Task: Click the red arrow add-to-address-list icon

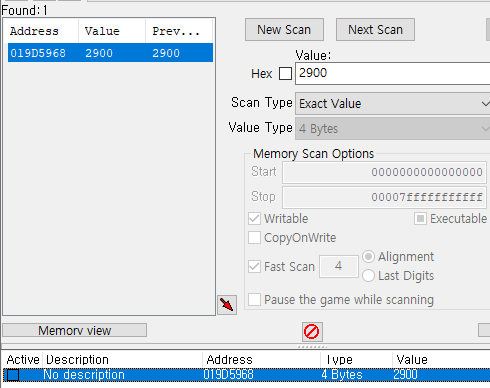Action: [227, 305]
